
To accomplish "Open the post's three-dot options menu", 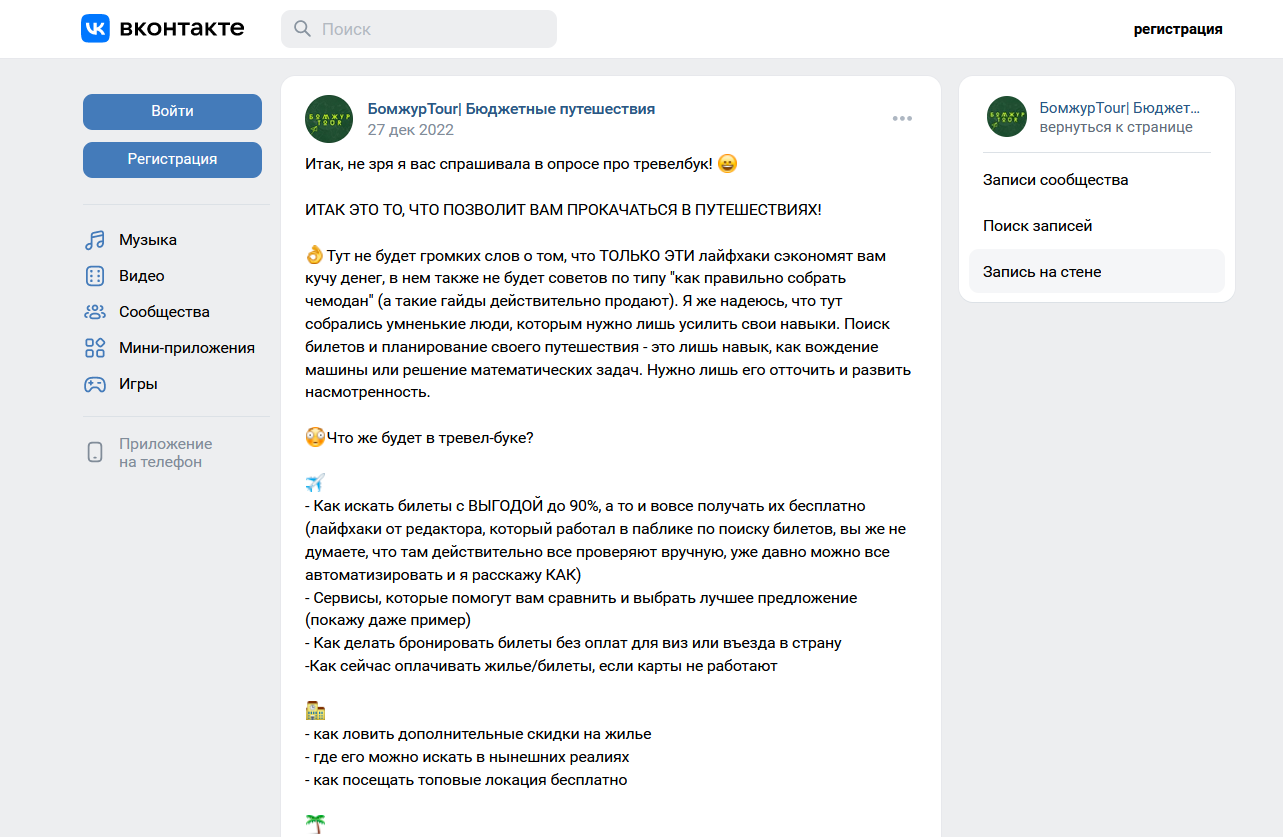I will coord(902,119).
